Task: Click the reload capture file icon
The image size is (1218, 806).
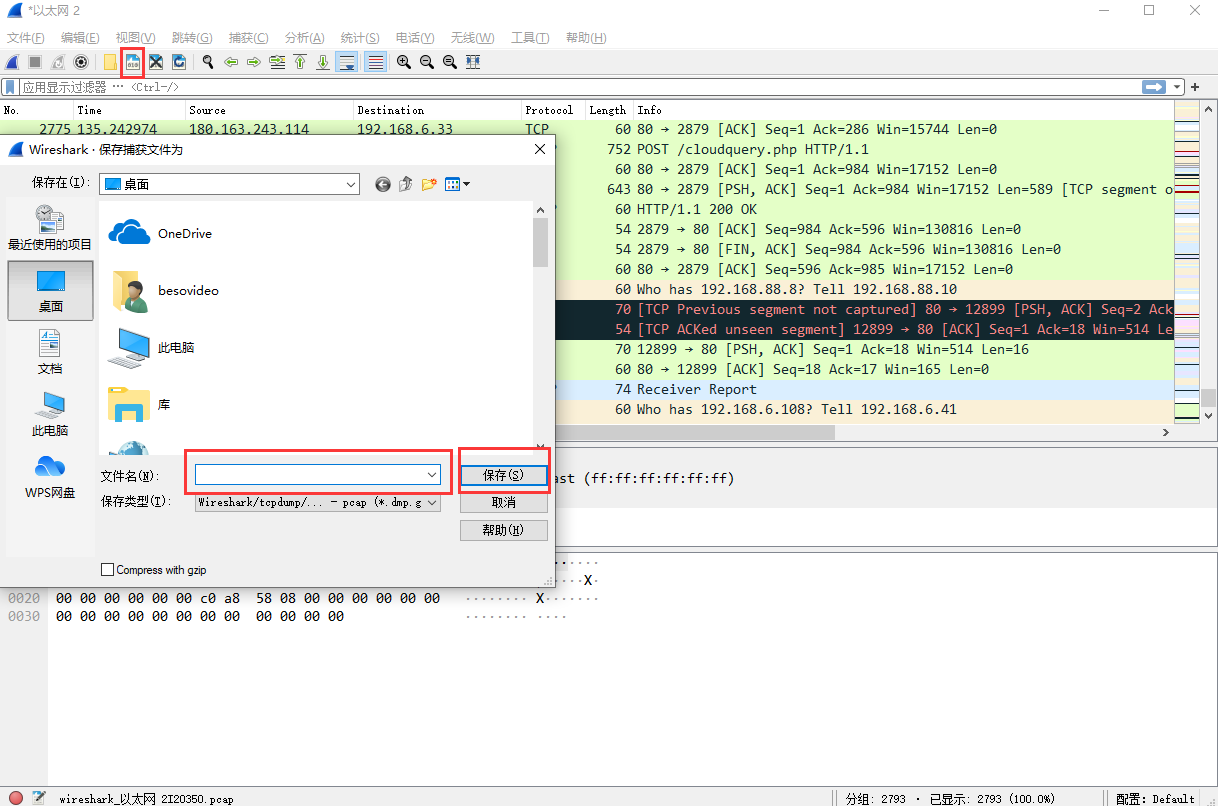Action: 178,62
